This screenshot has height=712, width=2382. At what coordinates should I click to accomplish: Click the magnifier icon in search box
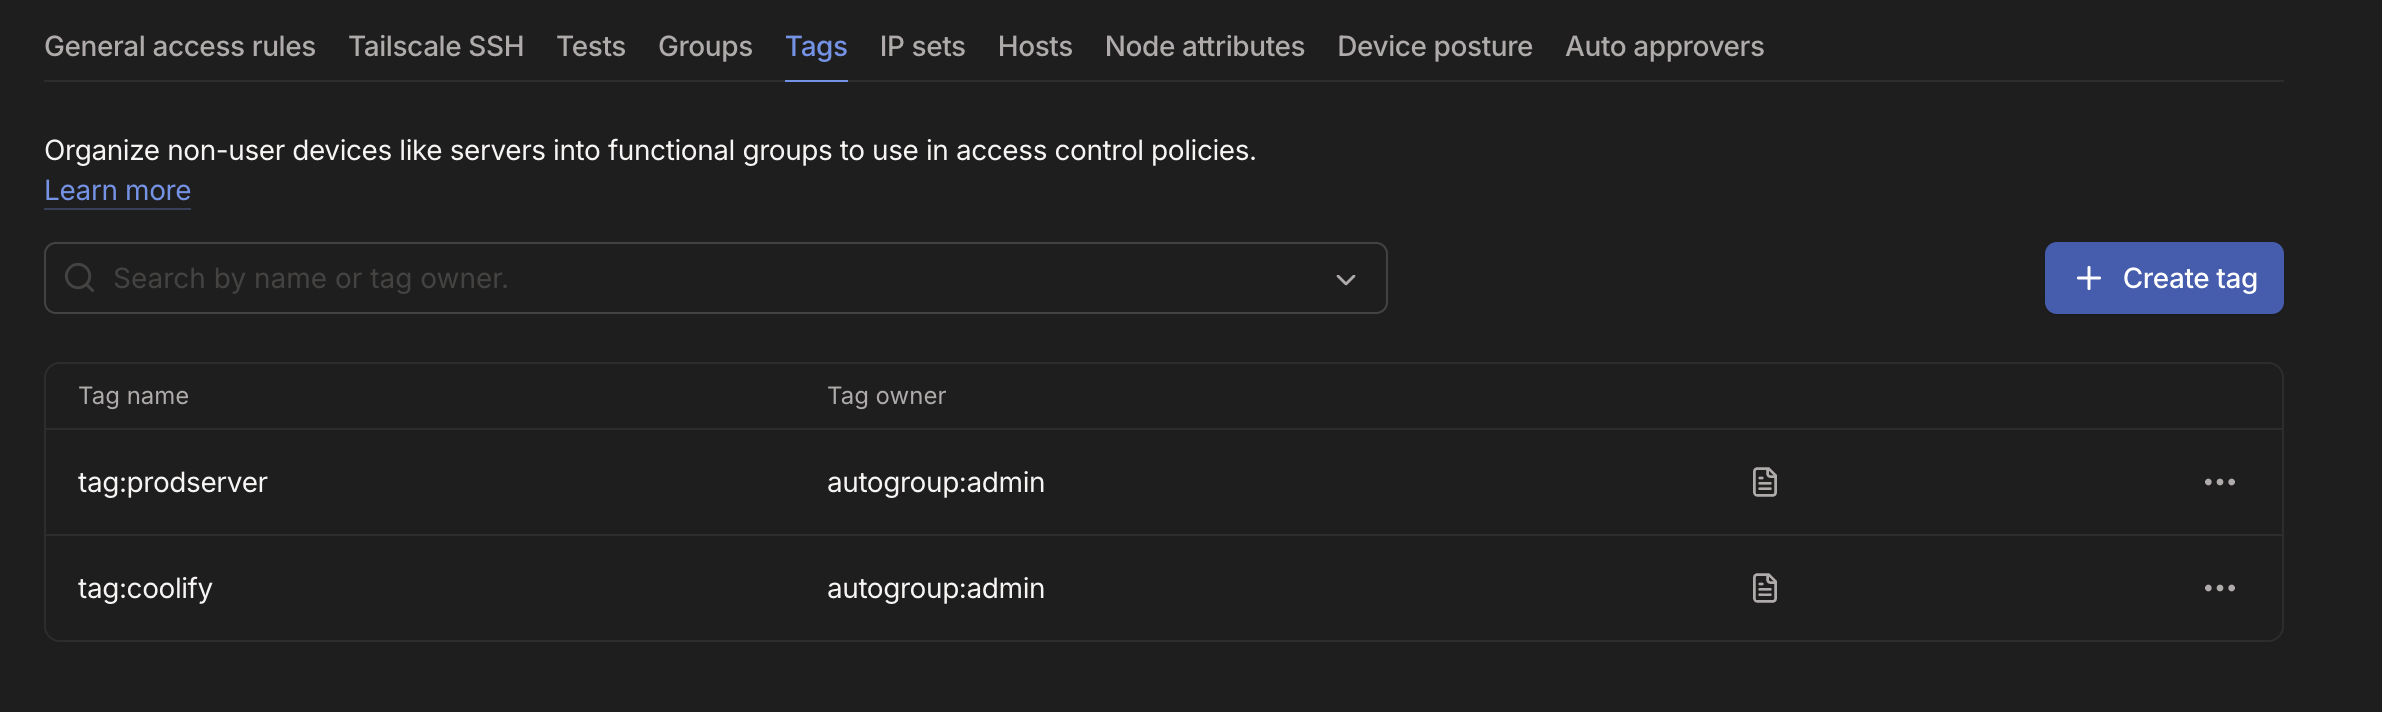(x=80, y=278)
